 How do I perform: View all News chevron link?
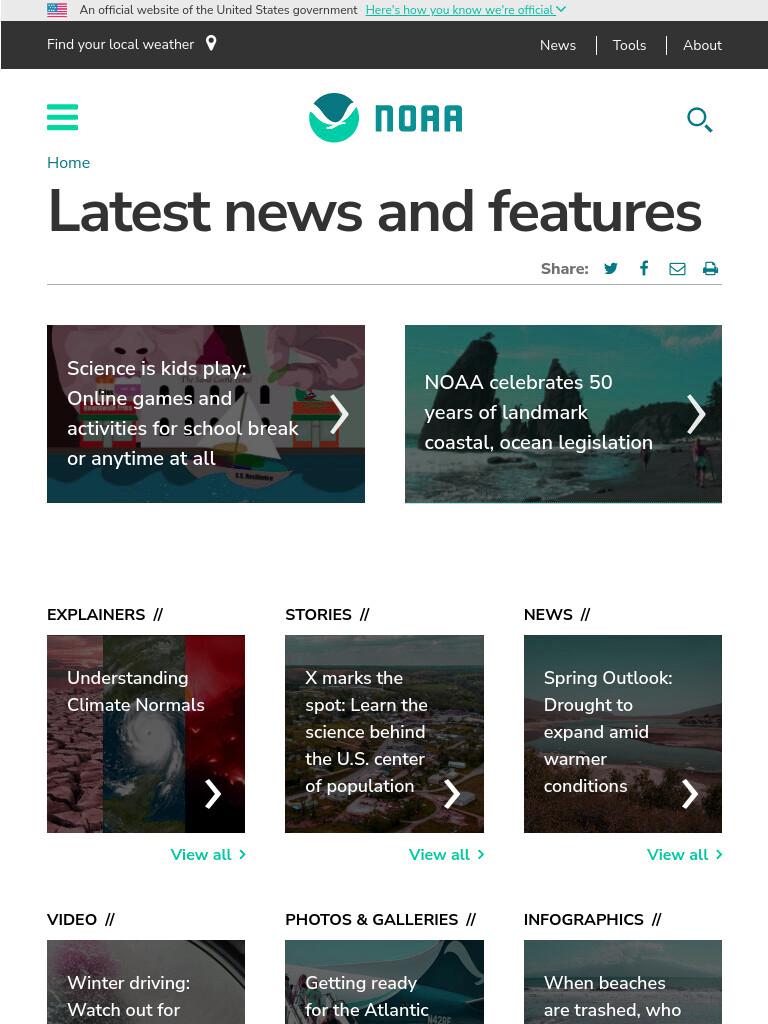tap(684, 854)
